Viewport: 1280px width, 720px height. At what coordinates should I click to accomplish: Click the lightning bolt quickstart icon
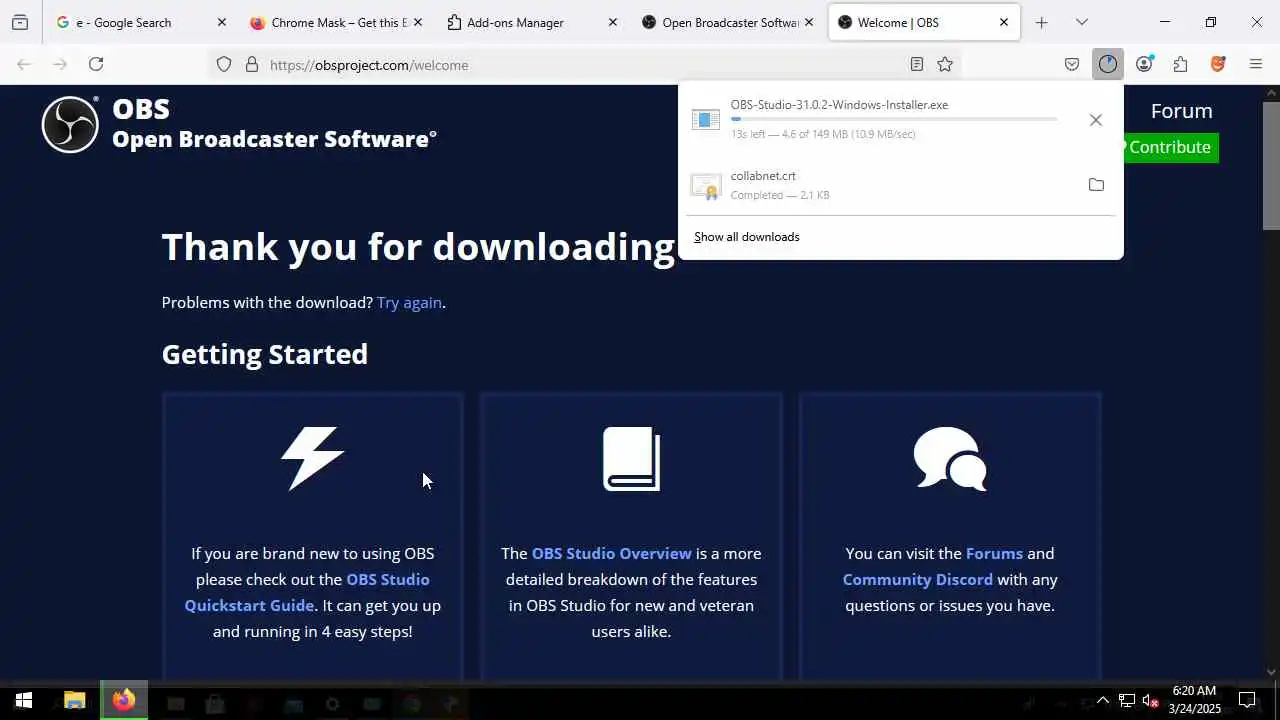point(312,459)
